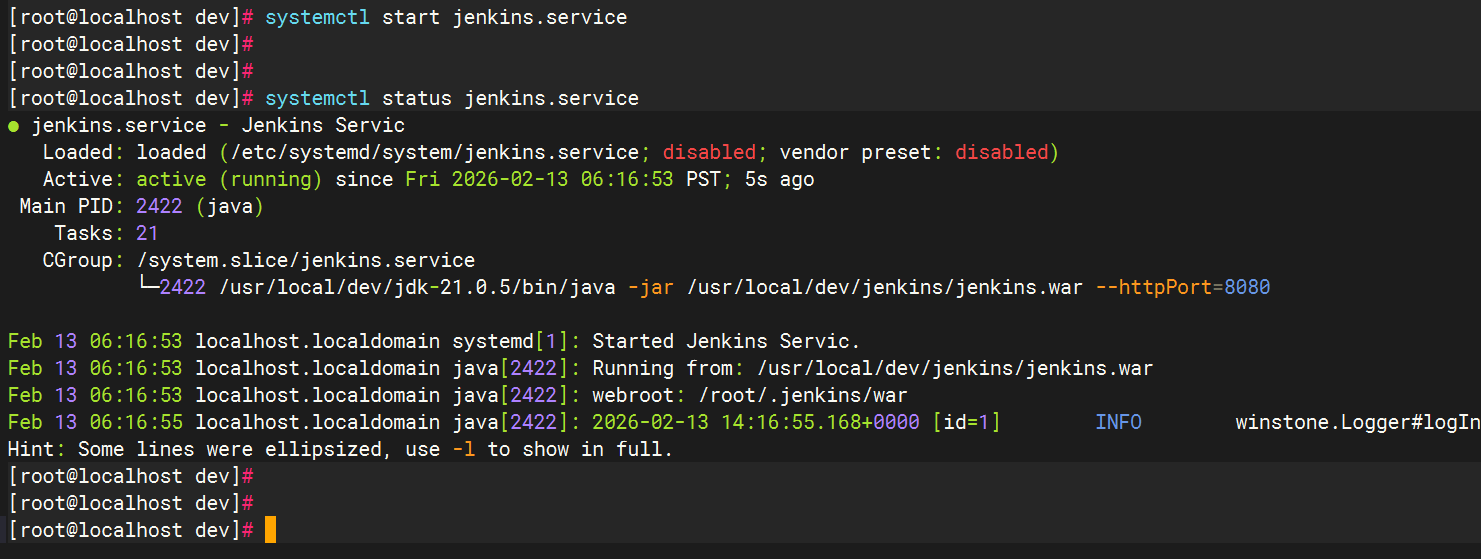Click the '[id=1]' log field
Image resolution: width=1481 pixels, height=559 pixels.
(x=966, y=422)
